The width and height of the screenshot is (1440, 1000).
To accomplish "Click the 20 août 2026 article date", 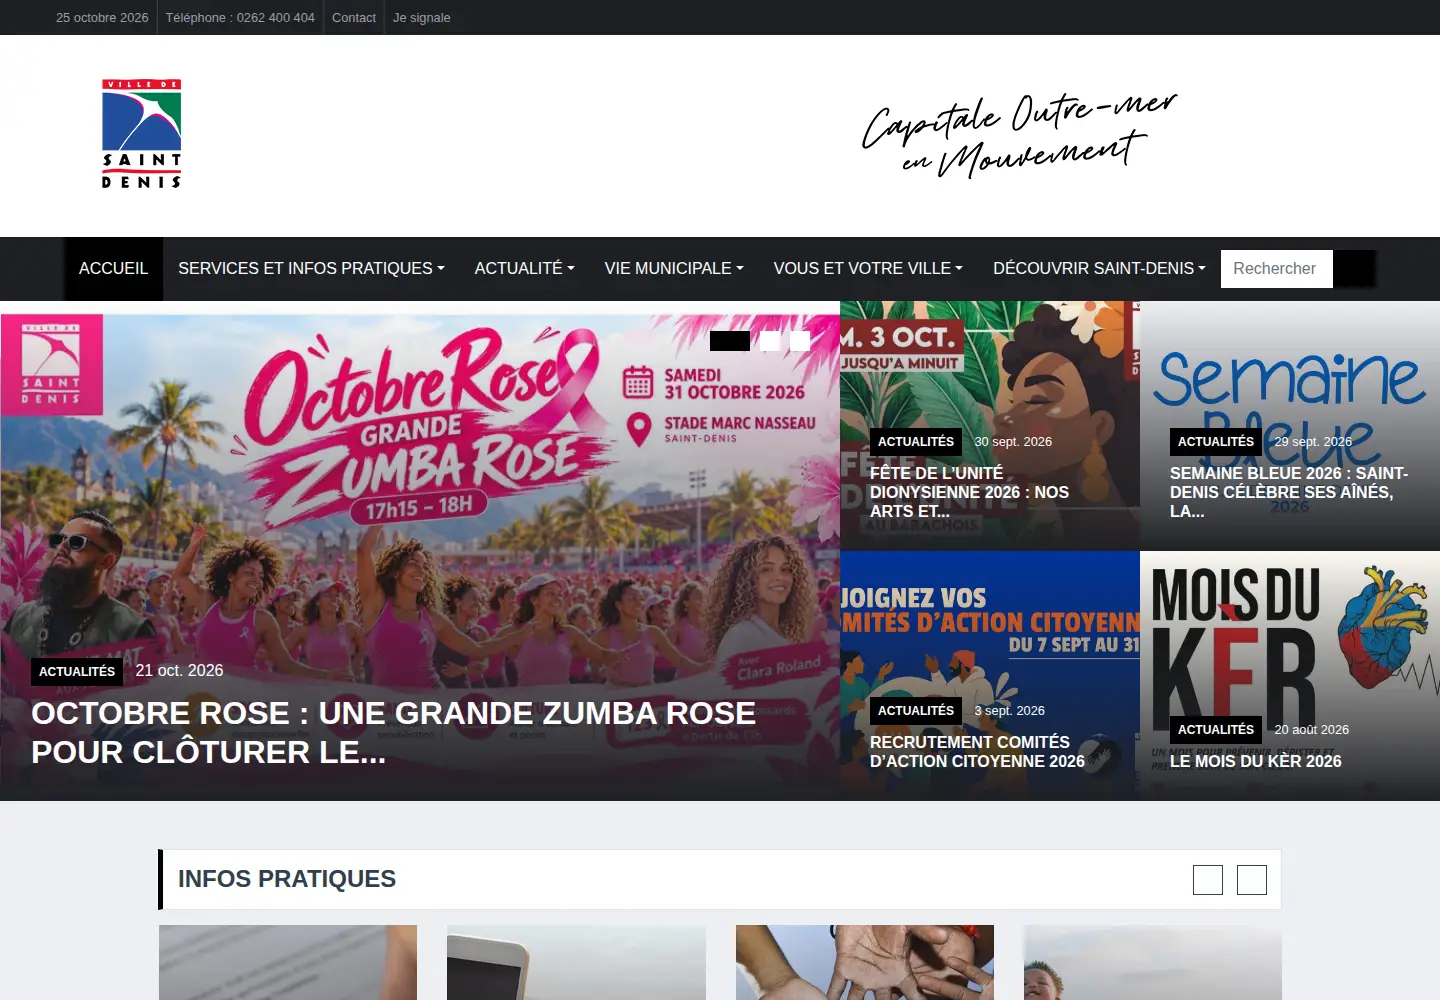I will (x=1311, y=730).
